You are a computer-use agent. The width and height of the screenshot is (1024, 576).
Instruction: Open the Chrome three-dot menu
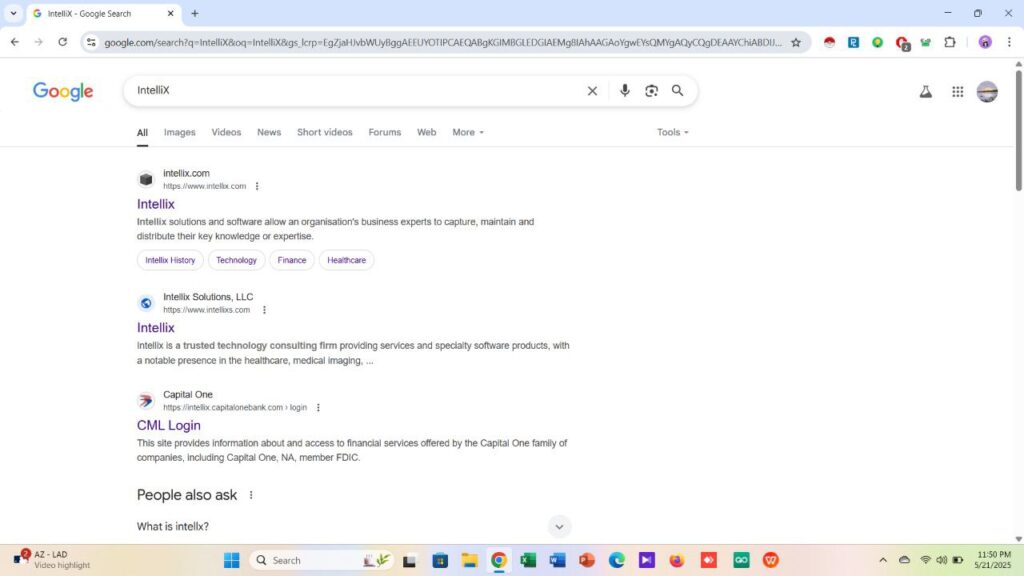[1009, 42]
